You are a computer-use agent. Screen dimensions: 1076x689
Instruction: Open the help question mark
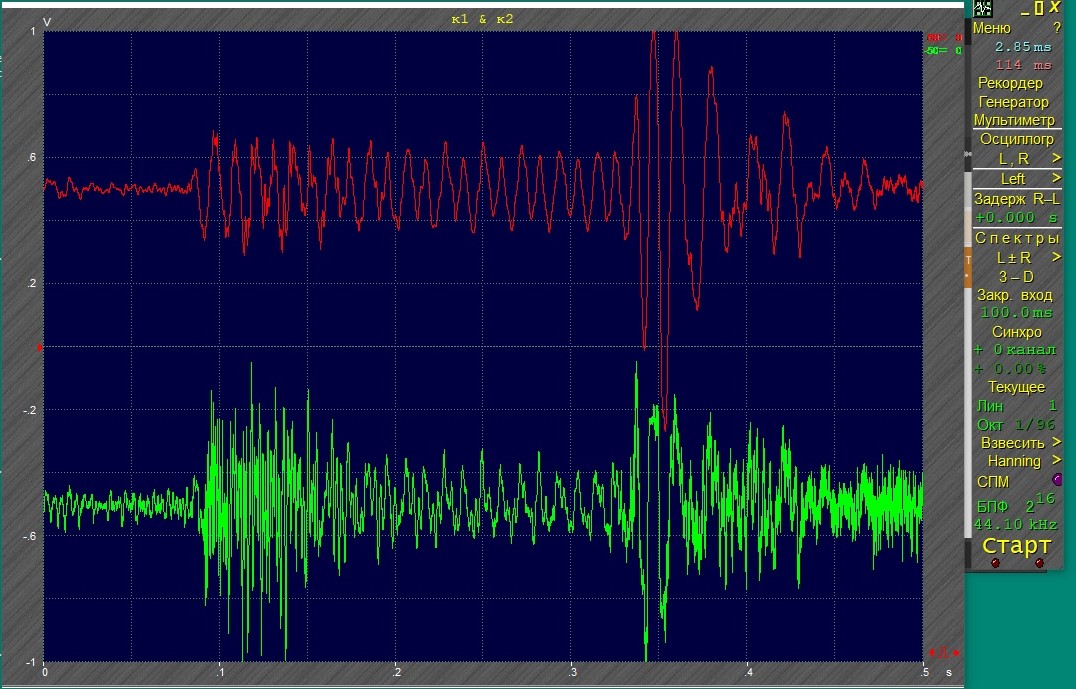[x=1057, y=28]
